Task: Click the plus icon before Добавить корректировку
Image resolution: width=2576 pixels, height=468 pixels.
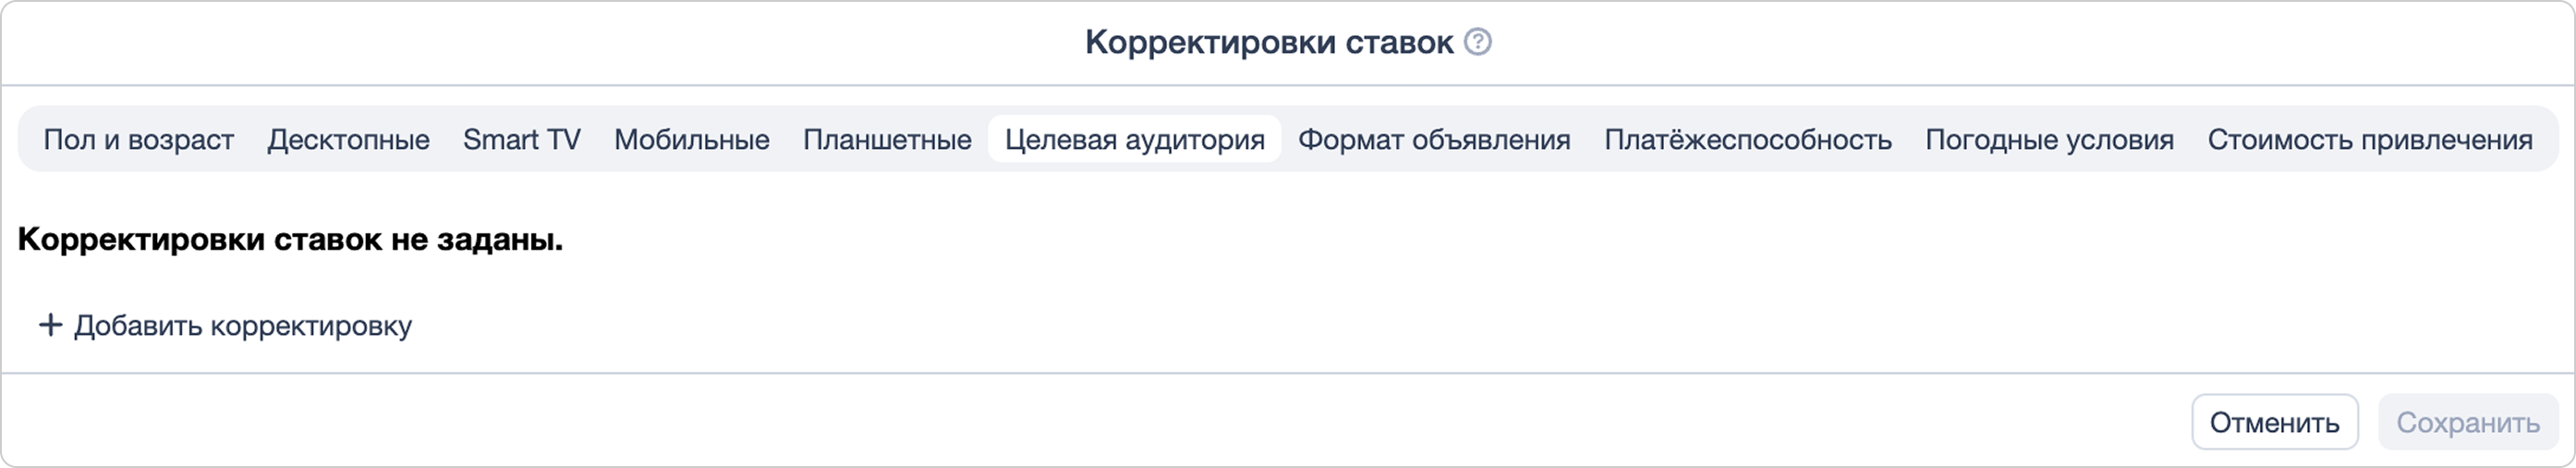Action: pos(50,325)
